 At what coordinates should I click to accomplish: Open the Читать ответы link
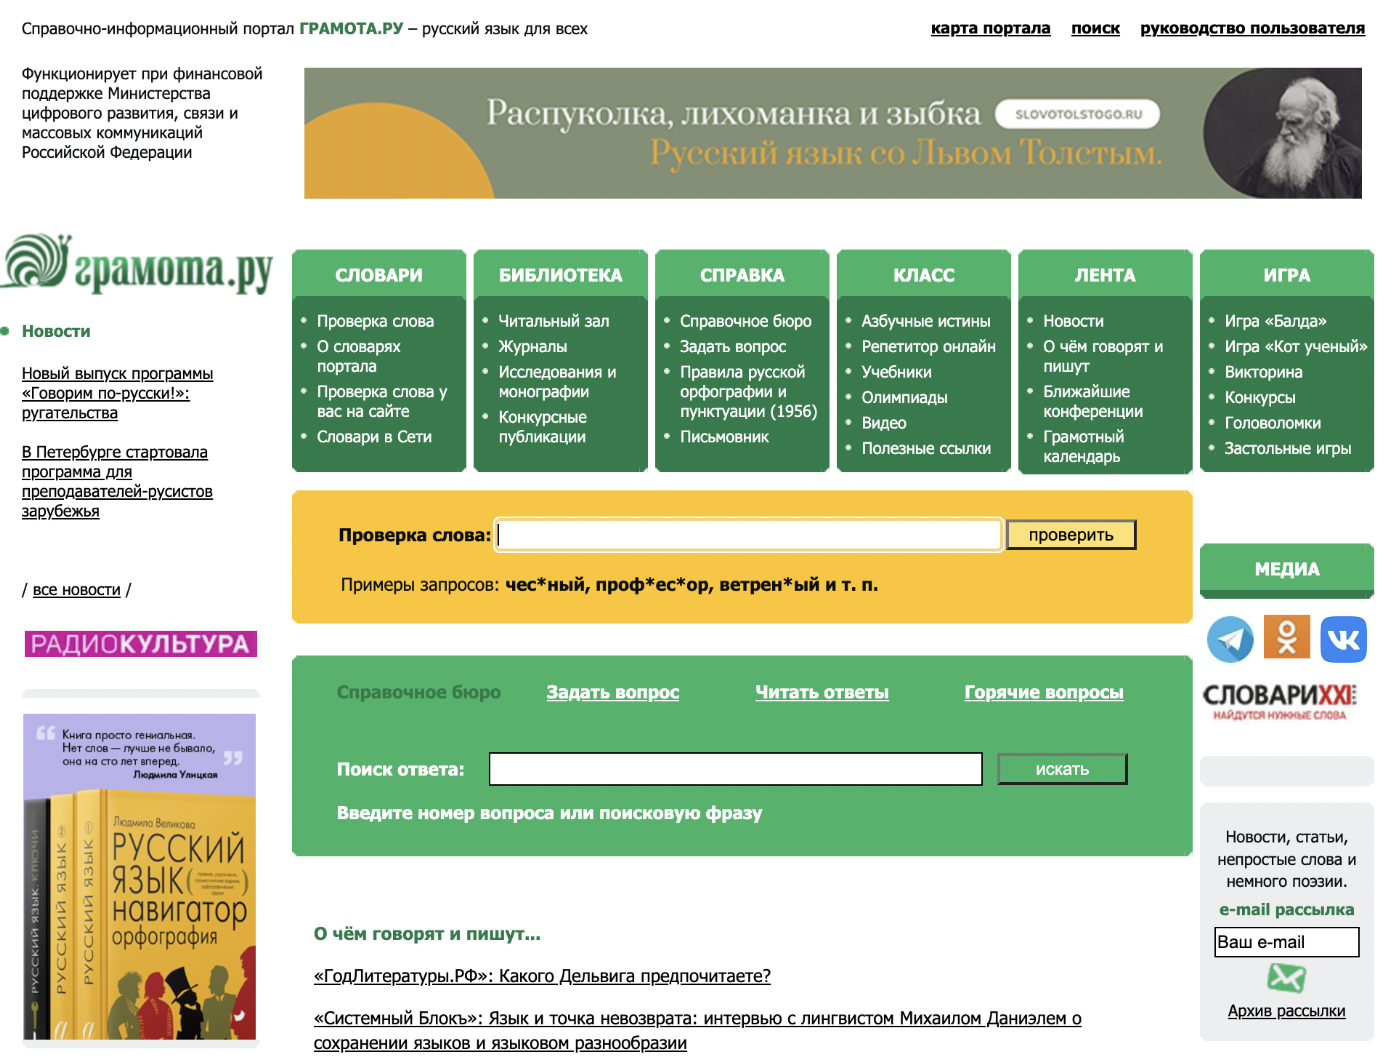822,692
